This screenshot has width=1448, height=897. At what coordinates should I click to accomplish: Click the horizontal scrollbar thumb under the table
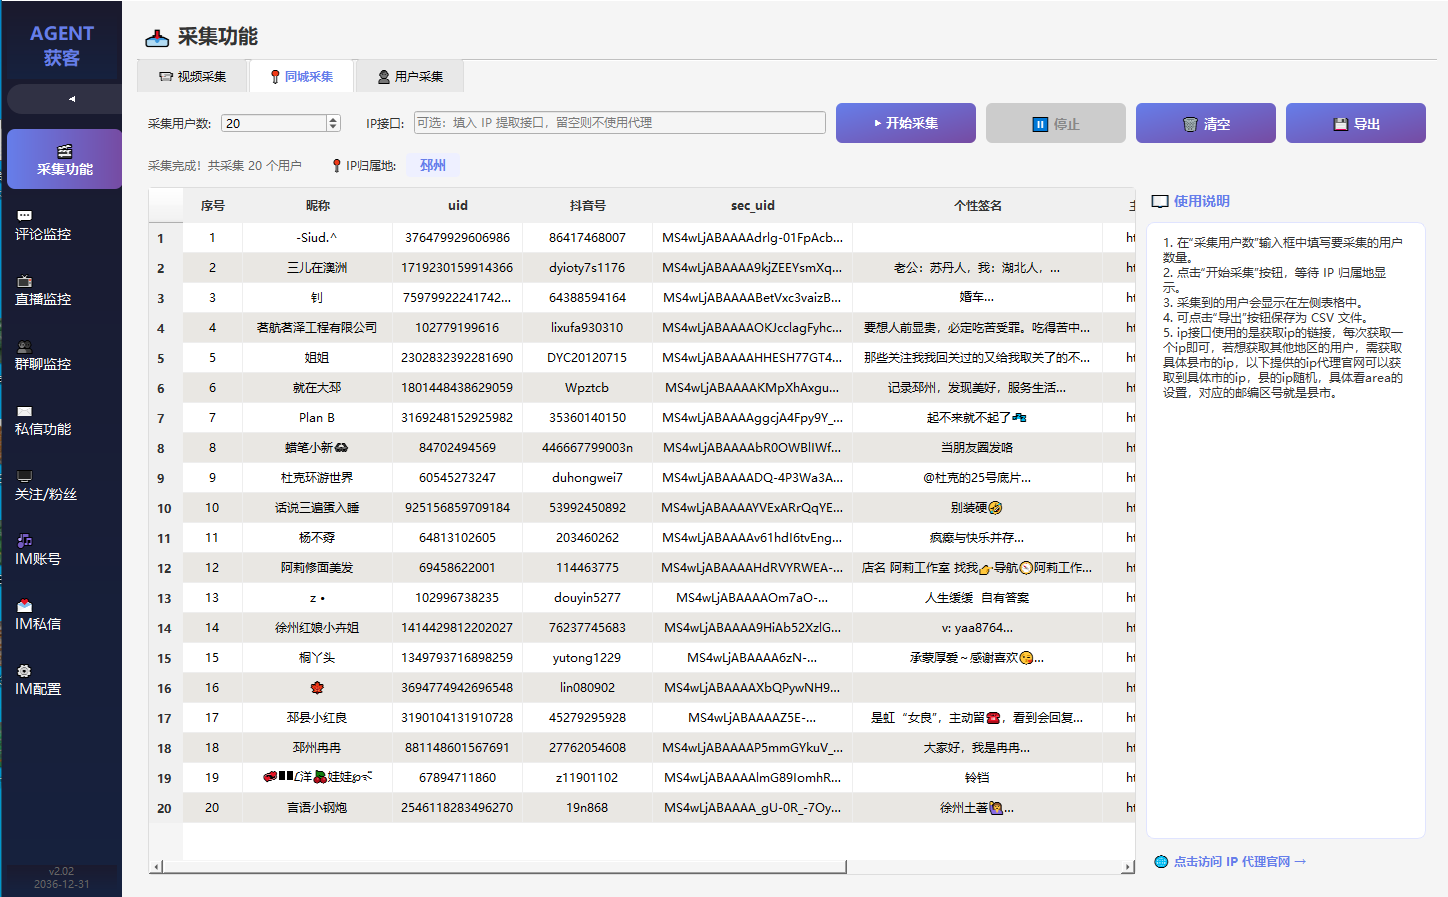point(504,867)
